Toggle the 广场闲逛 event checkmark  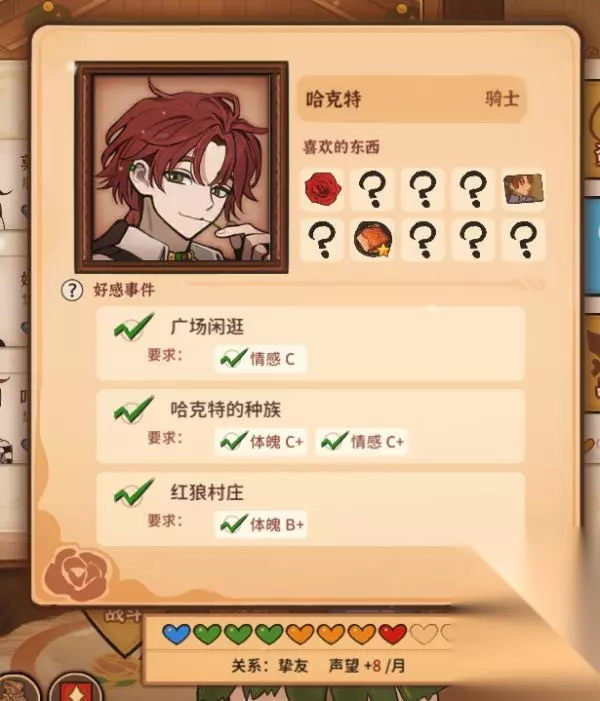[134, 327]
